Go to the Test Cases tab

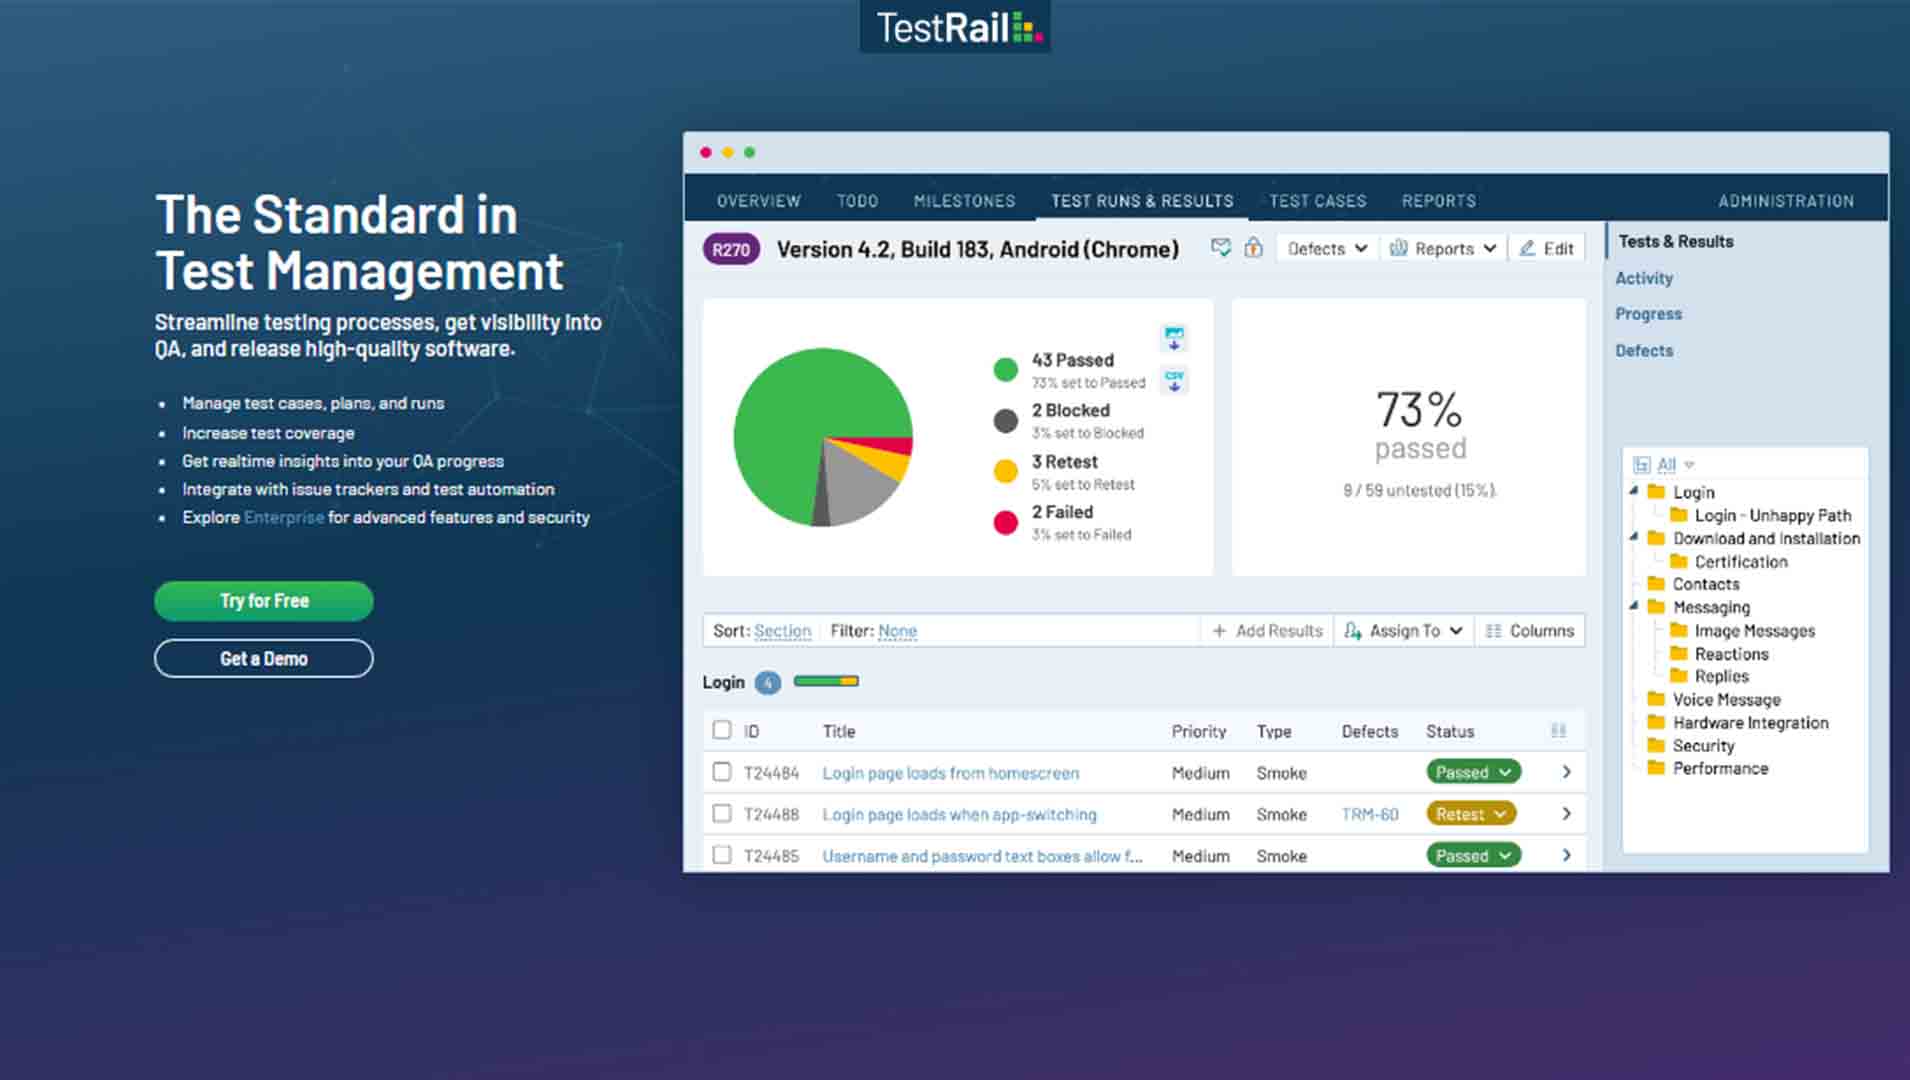coord(1317,201)
